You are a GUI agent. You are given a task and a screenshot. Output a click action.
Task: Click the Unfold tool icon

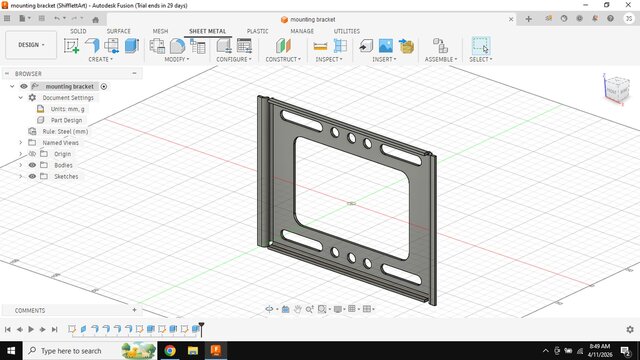click(x=111, y=46)
